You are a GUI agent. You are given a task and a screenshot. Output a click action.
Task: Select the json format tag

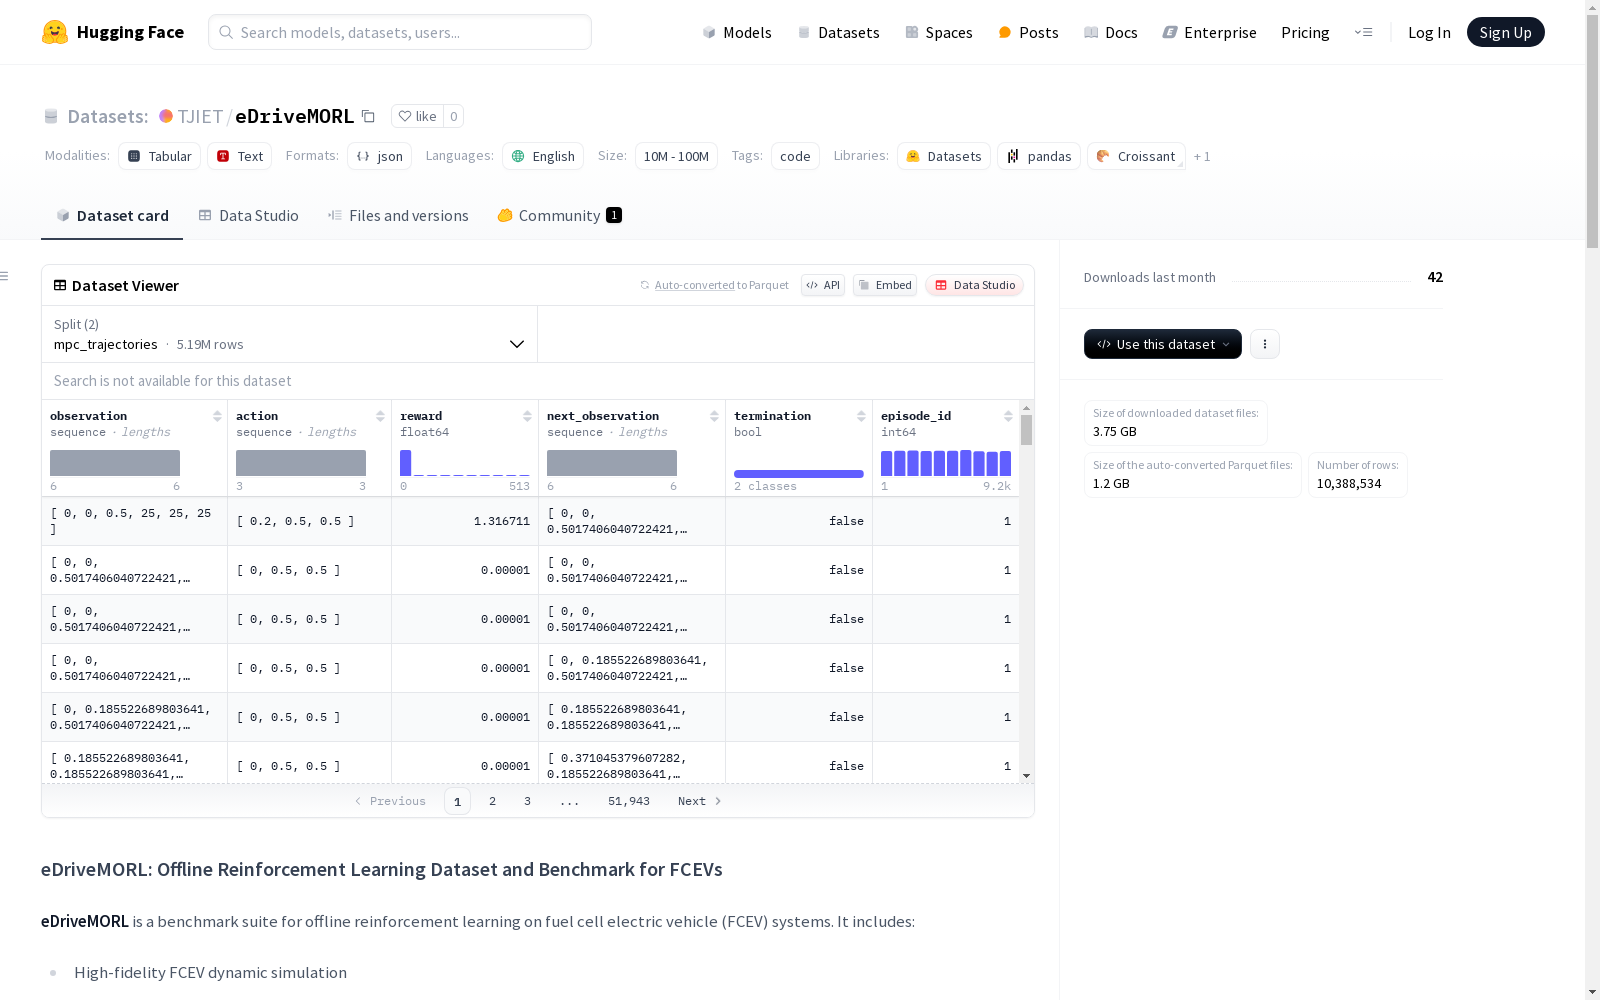click(380, 156)
